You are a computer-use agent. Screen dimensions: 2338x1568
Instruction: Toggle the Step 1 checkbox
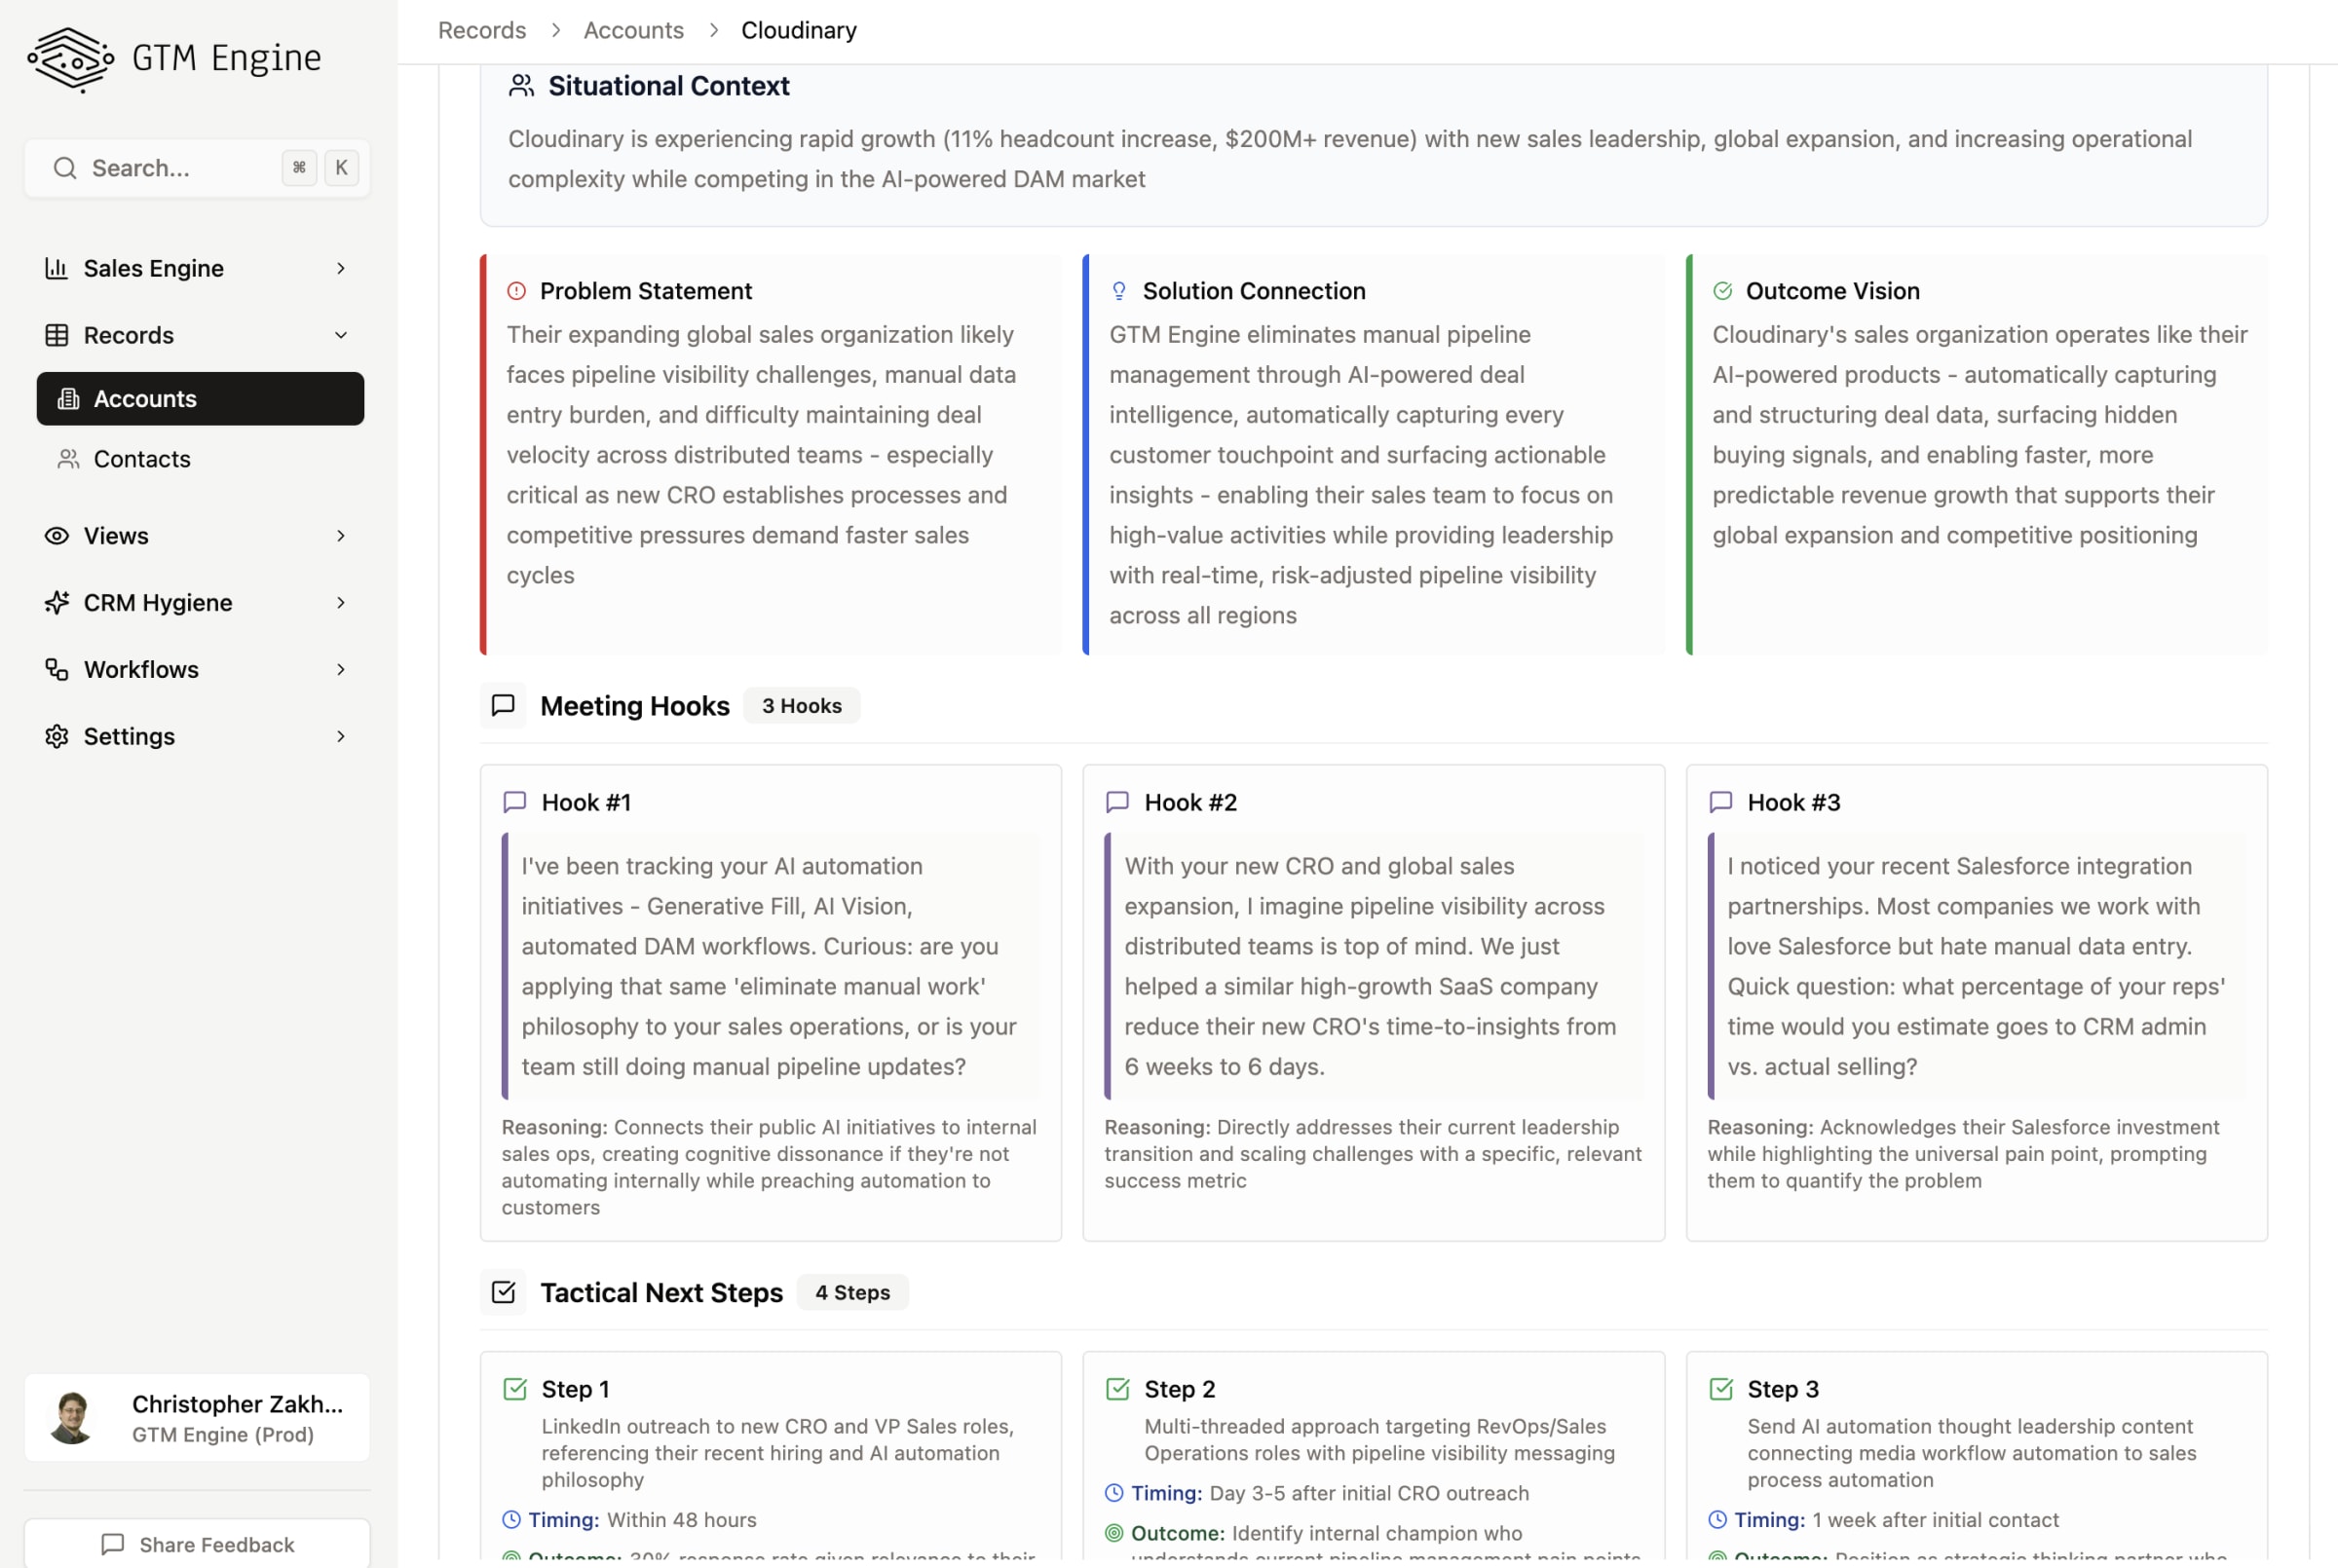pyautogui.click(x=515, y=1389)
